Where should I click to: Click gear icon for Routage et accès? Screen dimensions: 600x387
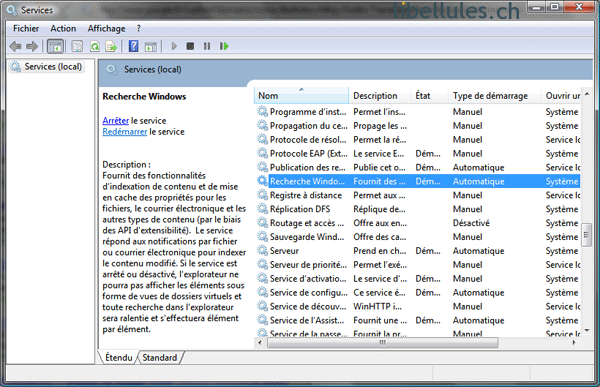pos(262,222)
